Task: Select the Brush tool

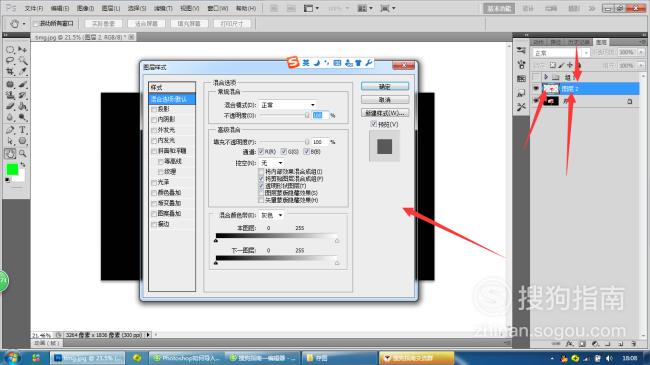Action: (x=22, y=85)
